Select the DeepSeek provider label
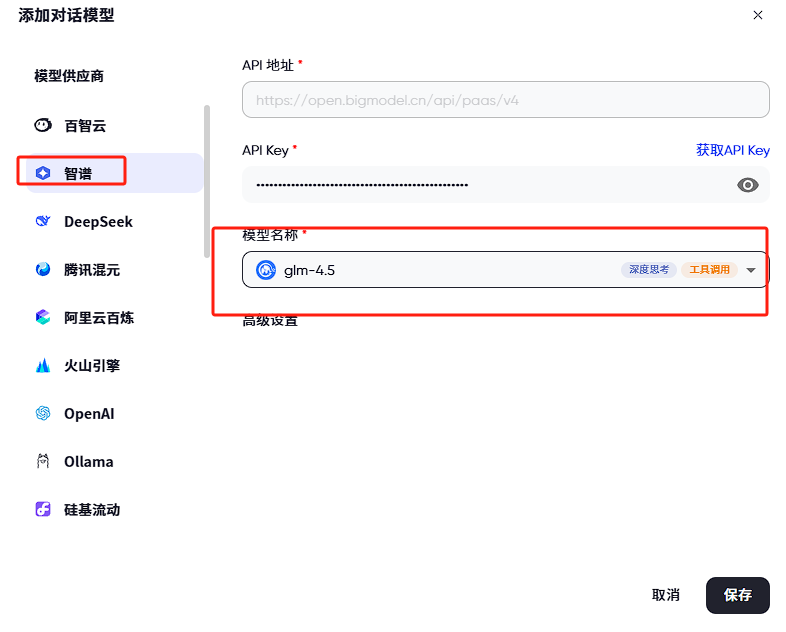This screenshot has height=632, width=786. coord(98,222)
